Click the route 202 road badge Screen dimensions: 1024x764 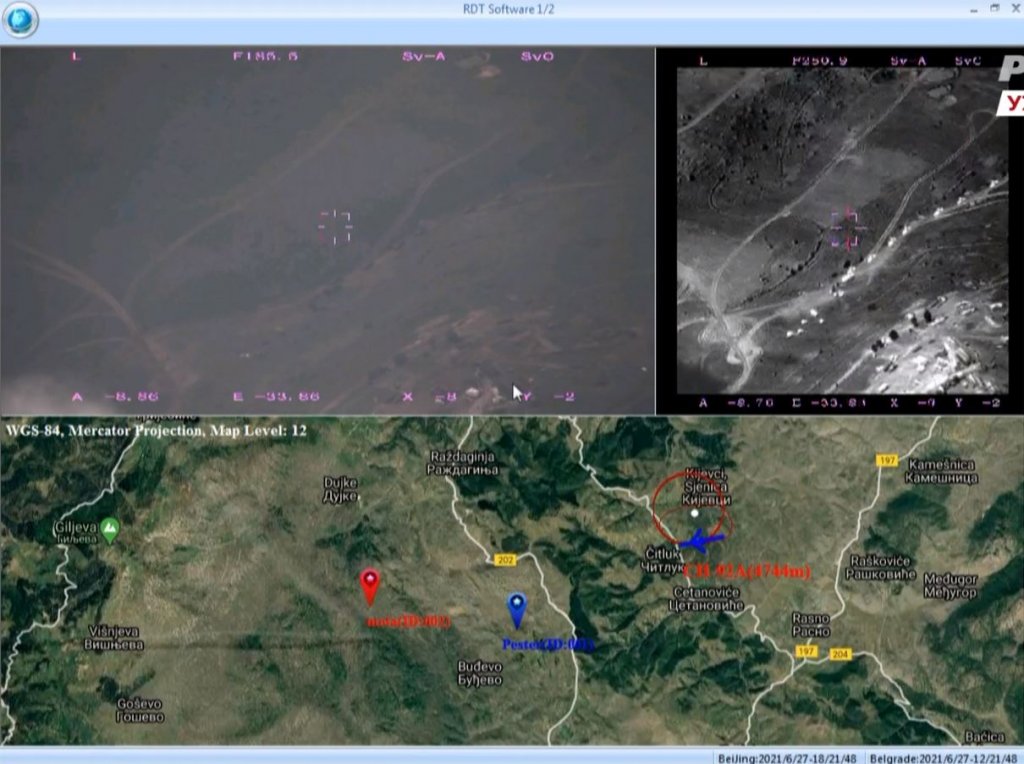503,559
